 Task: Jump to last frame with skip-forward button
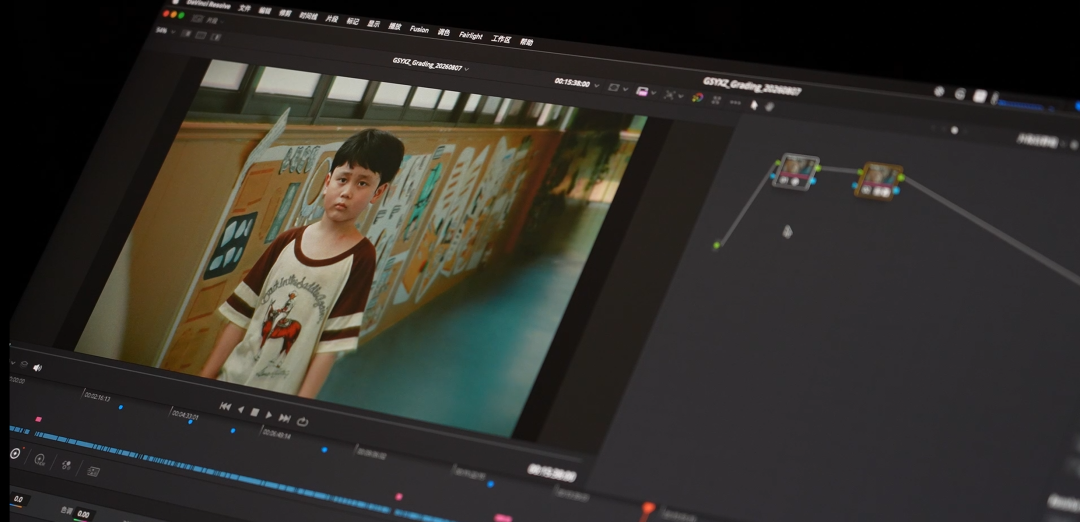[x=284, y=418]
